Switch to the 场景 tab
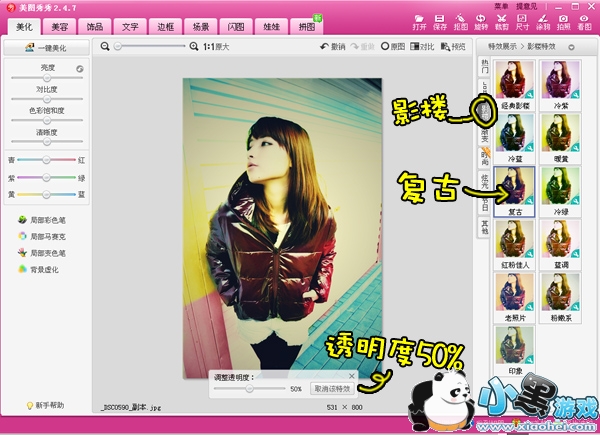600x435 pixels. (201, 26)
